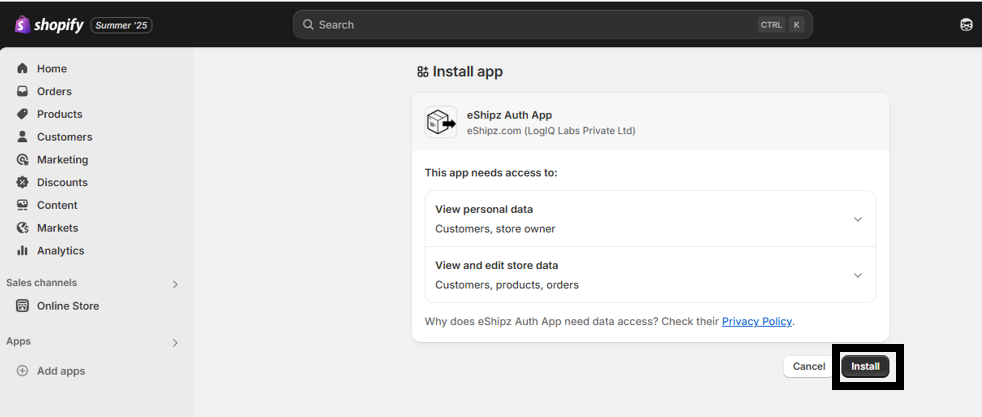The height and width of the screenshot is (417, 982).
Task: Click the Products tag icon
Action: pos(23,114)
